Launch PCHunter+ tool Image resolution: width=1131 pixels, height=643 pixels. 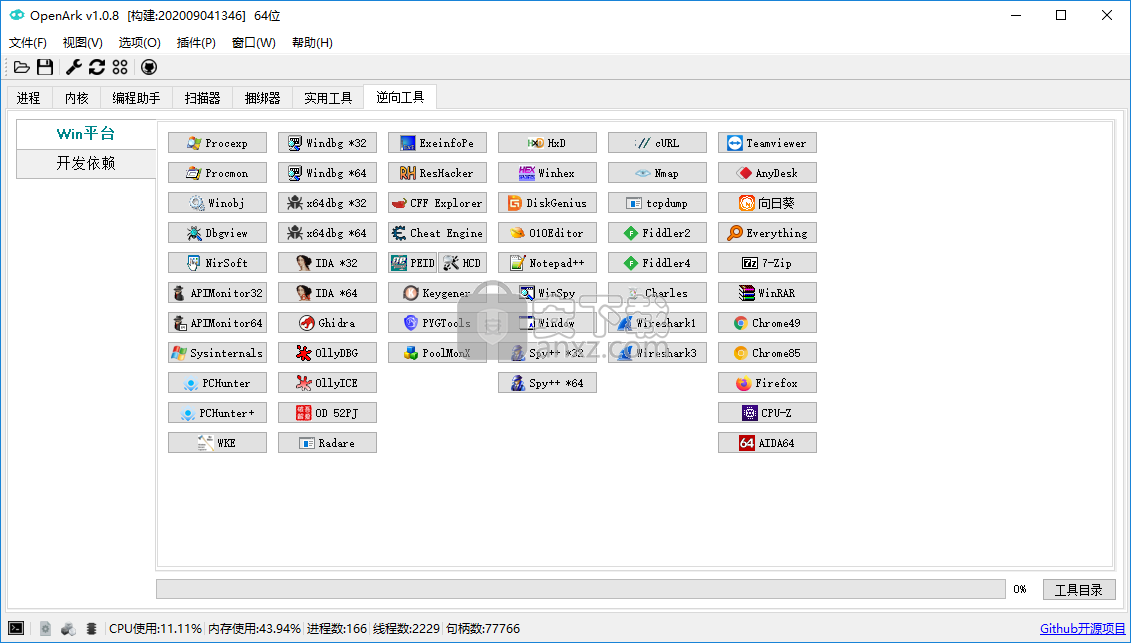tap(217, 413)
